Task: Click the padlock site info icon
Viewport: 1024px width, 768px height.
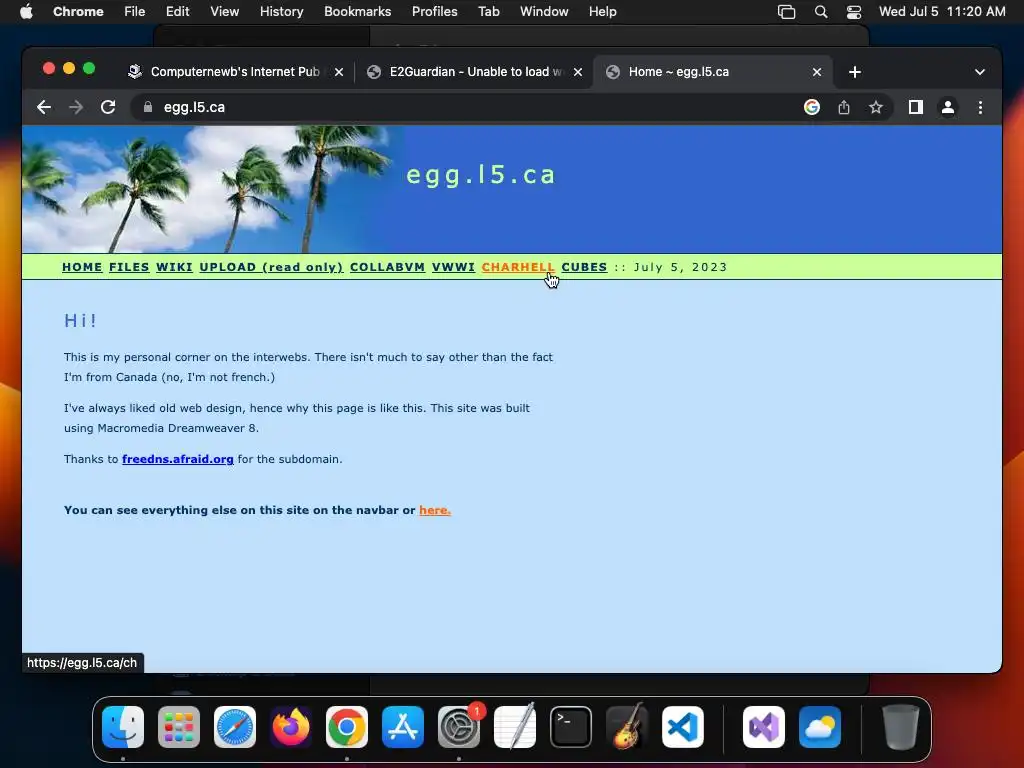Action: 148,107
